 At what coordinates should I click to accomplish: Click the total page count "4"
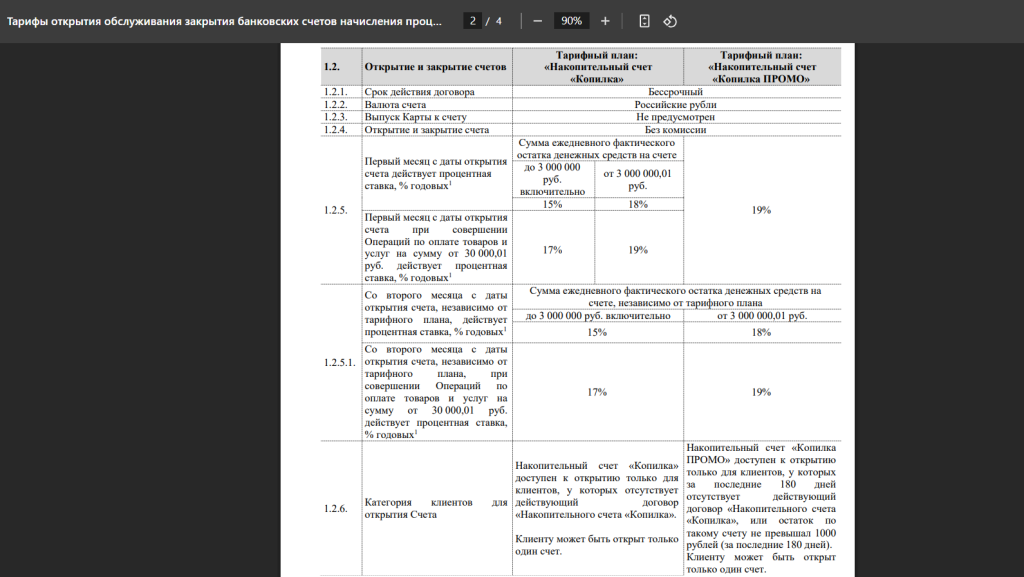pyautogui.click(x=498, y=21)
